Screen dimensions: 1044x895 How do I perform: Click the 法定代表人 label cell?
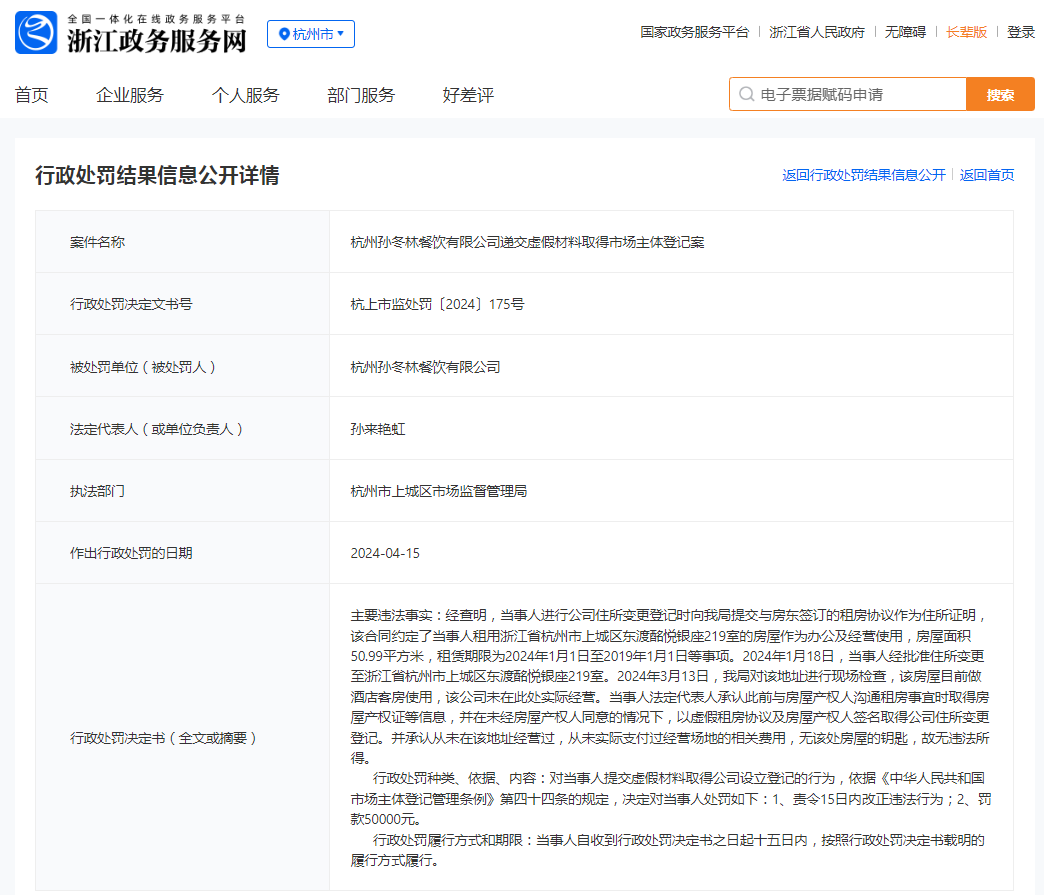tap(182, 428)
